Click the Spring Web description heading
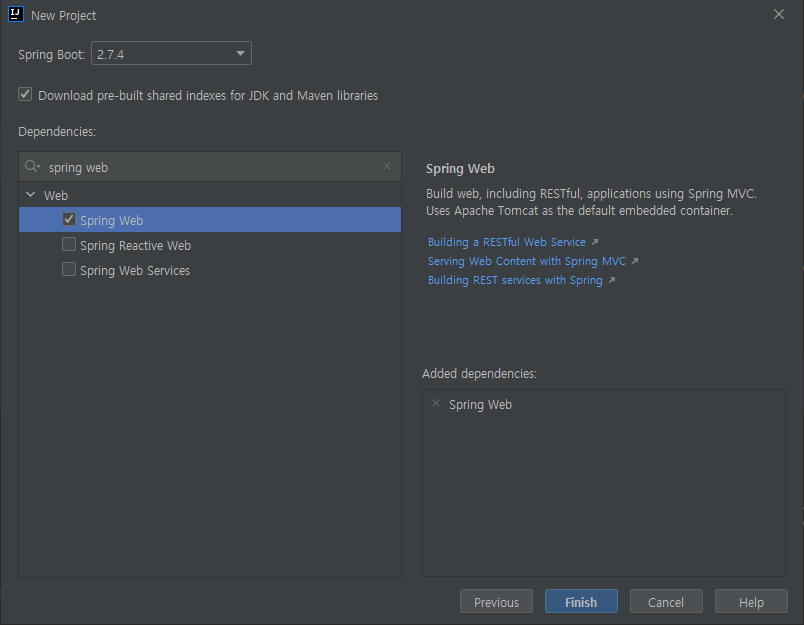This screenshot has height=625, width=804. (x=460, y=169)
